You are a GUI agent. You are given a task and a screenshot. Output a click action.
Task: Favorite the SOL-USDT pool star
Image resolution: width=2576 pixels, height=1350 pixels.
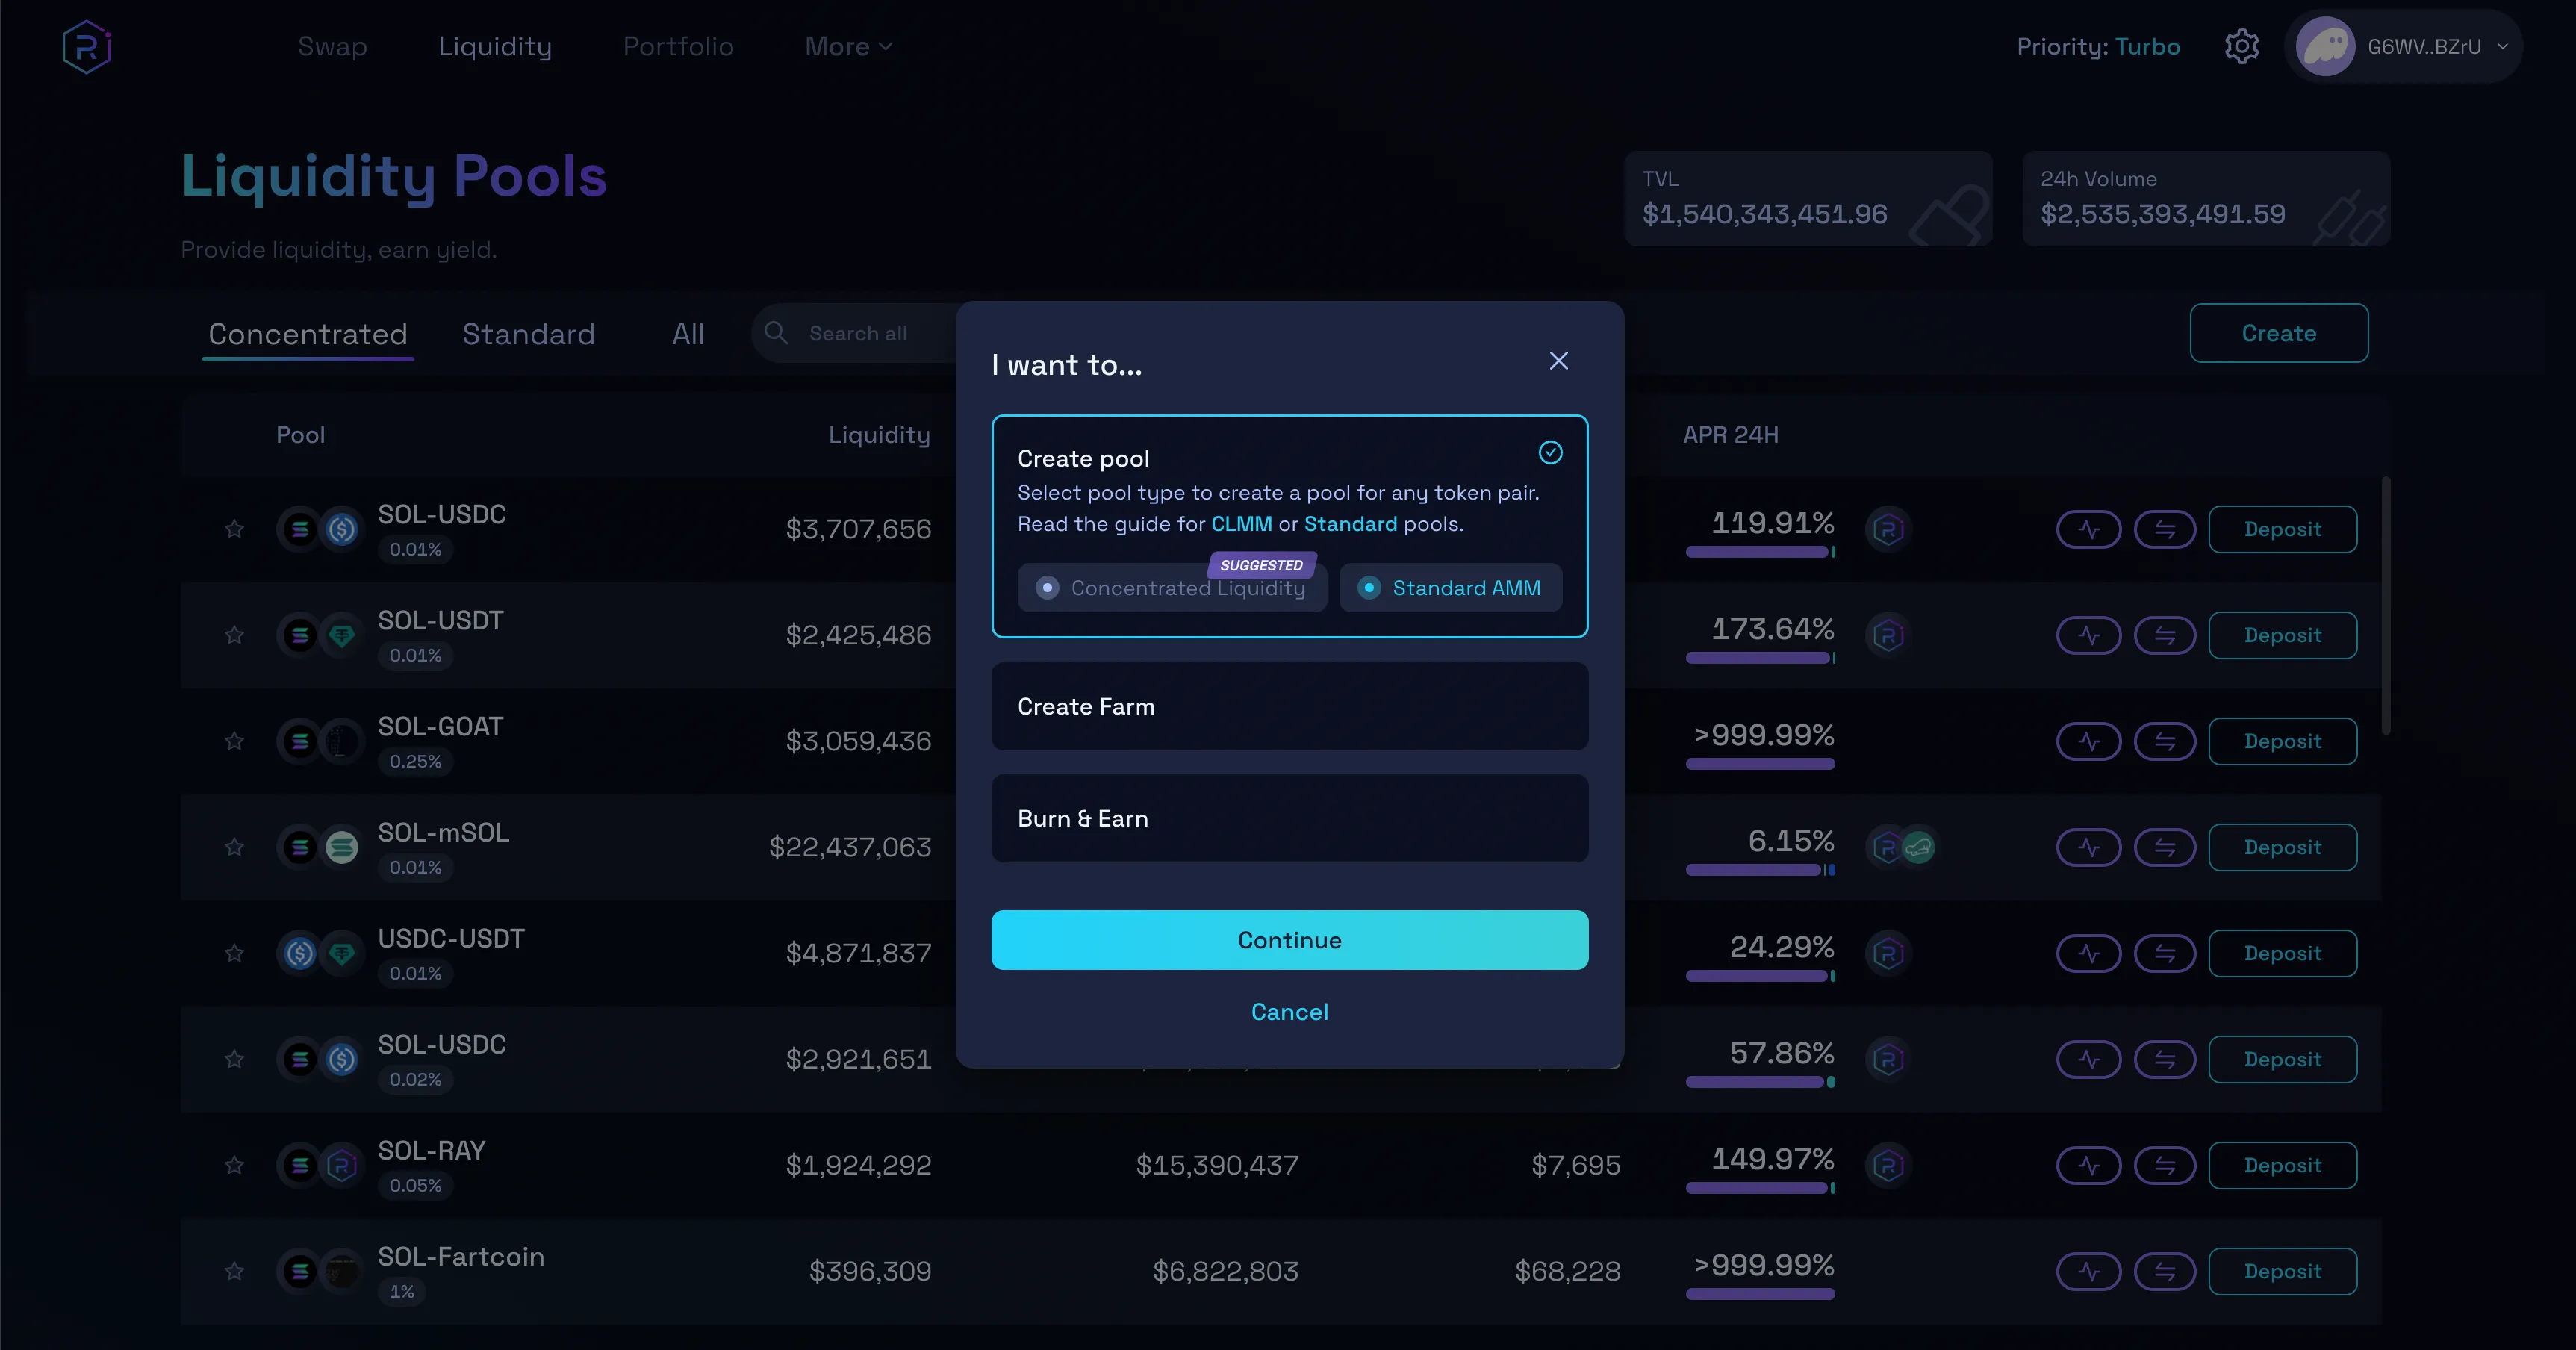click(x=234, y=635)
